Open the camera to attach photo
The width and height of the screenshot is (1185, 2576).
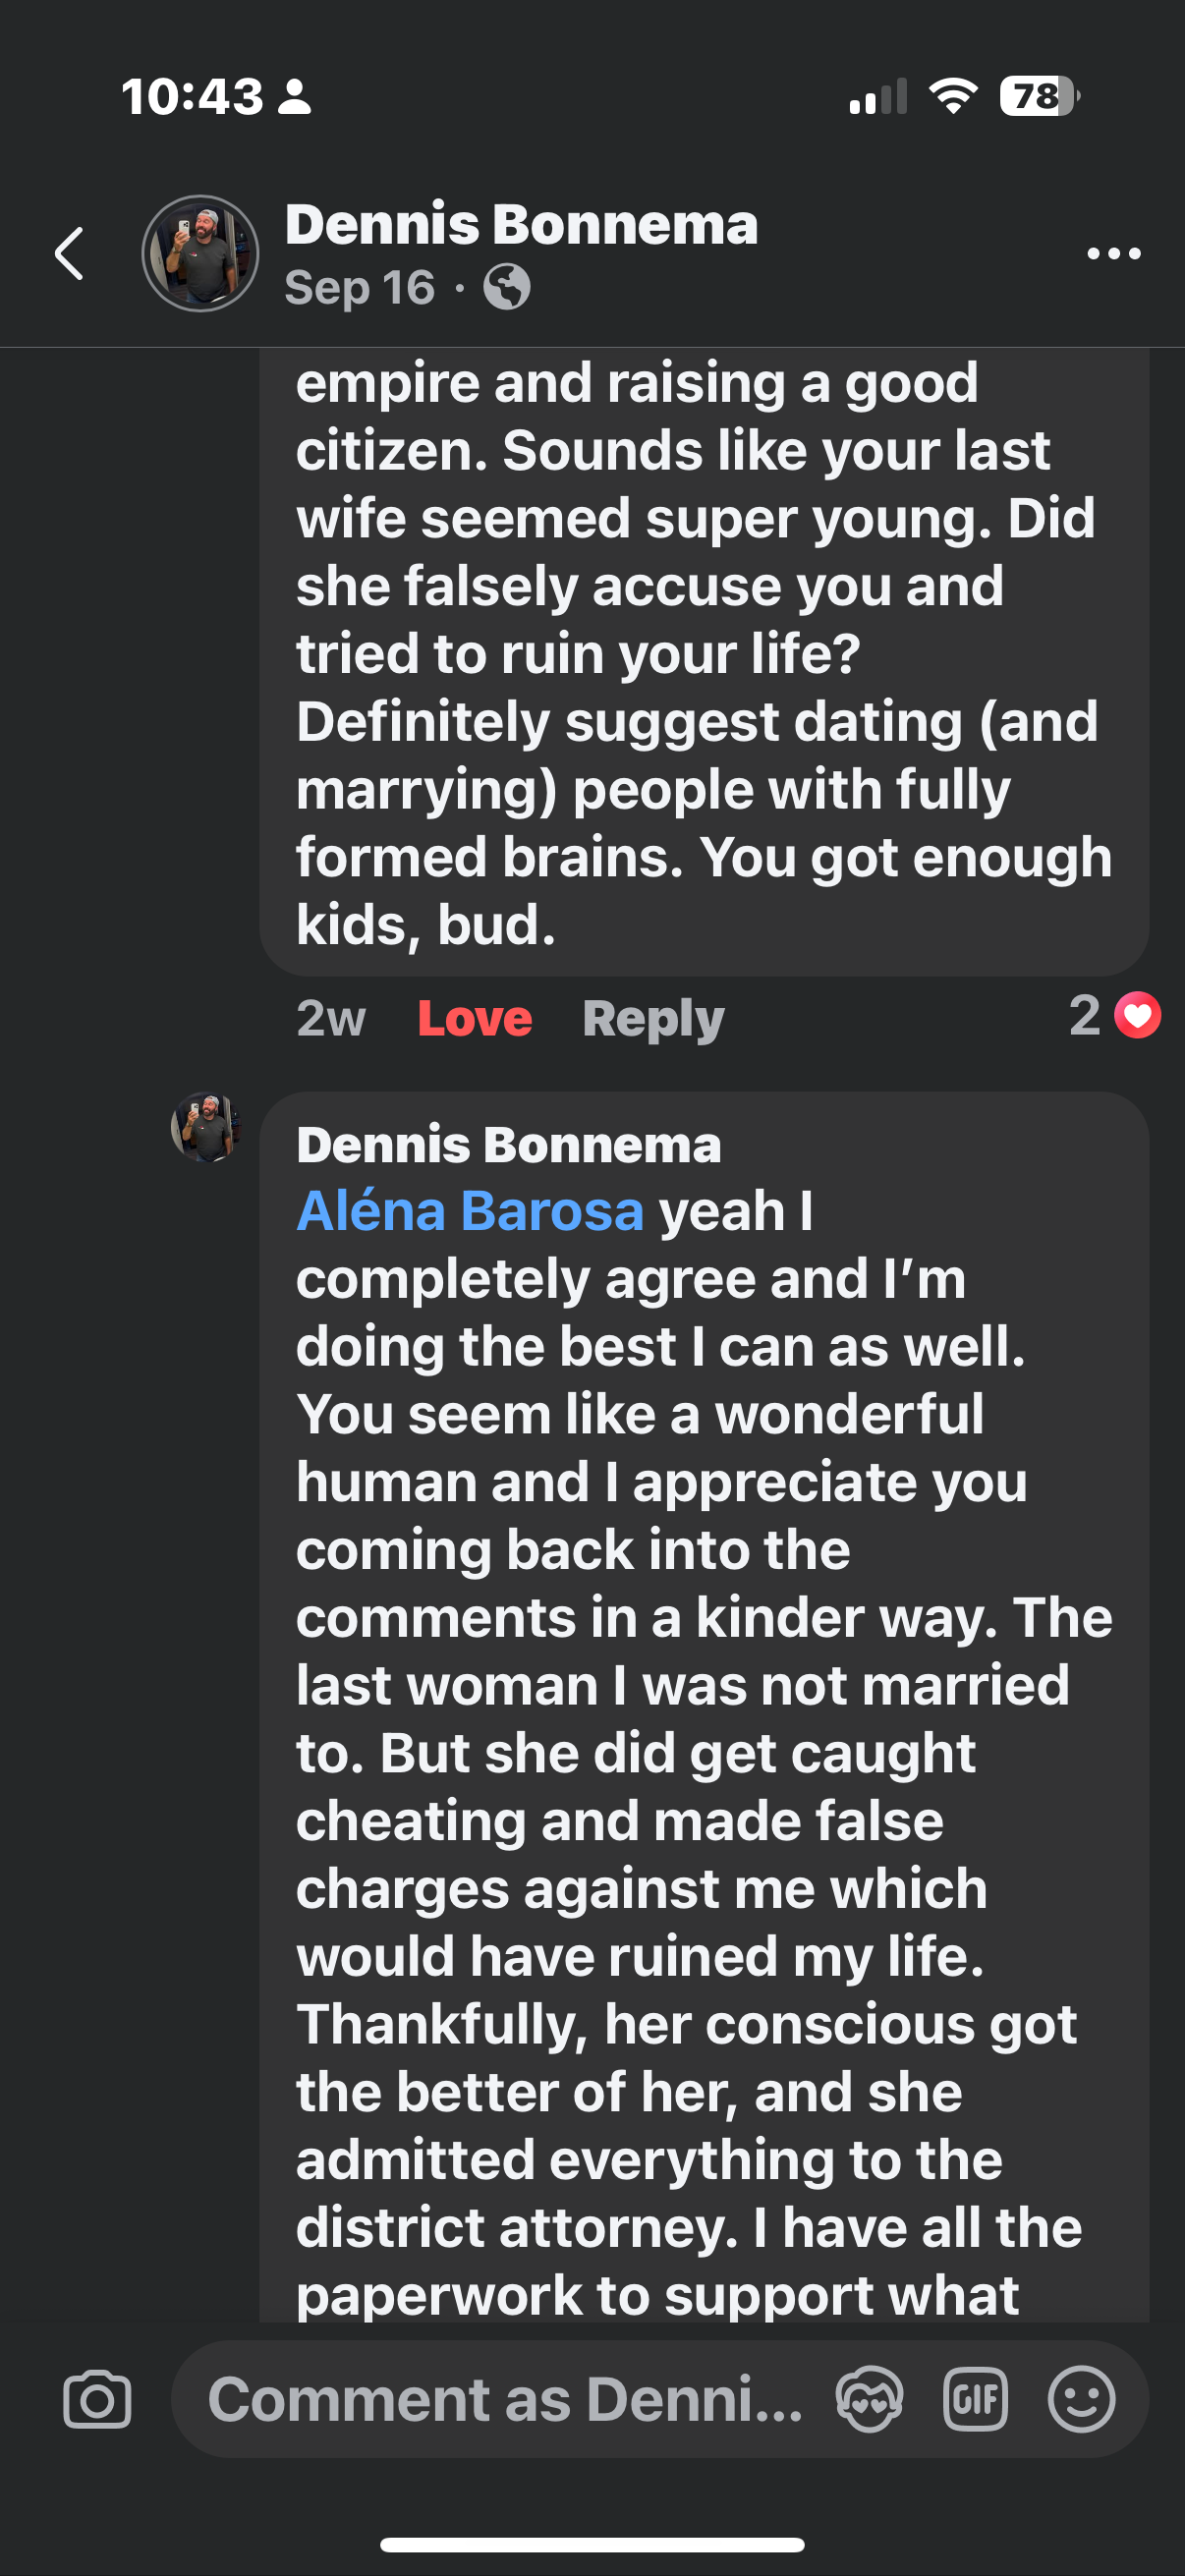coord(97,2399)
